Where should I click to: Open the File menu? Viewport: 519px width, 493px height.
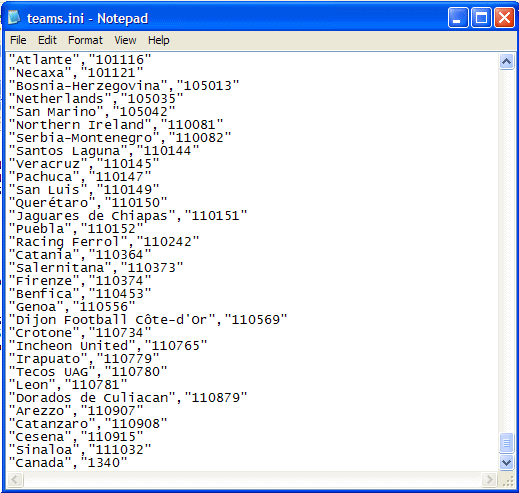point(18,40)
